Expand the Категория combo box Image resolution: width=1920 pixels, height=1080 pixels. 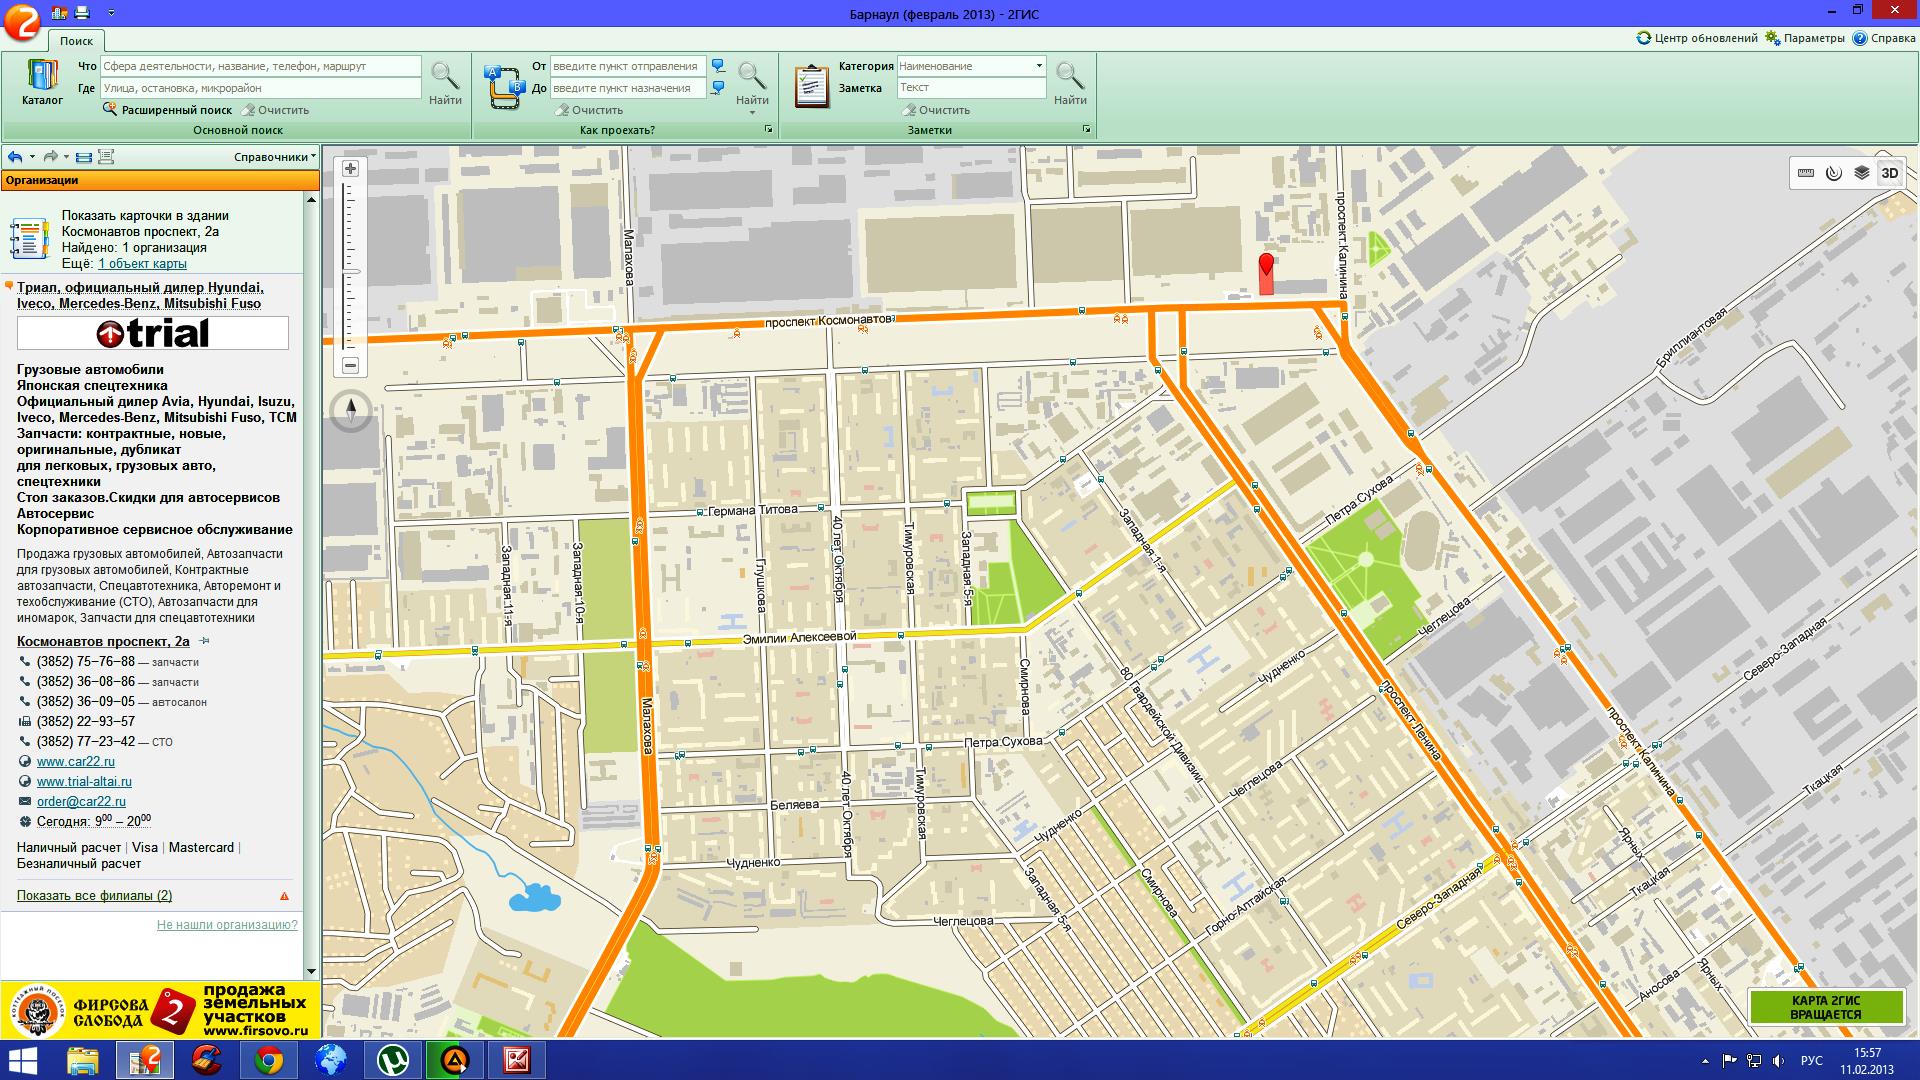tap(1039, 66)
